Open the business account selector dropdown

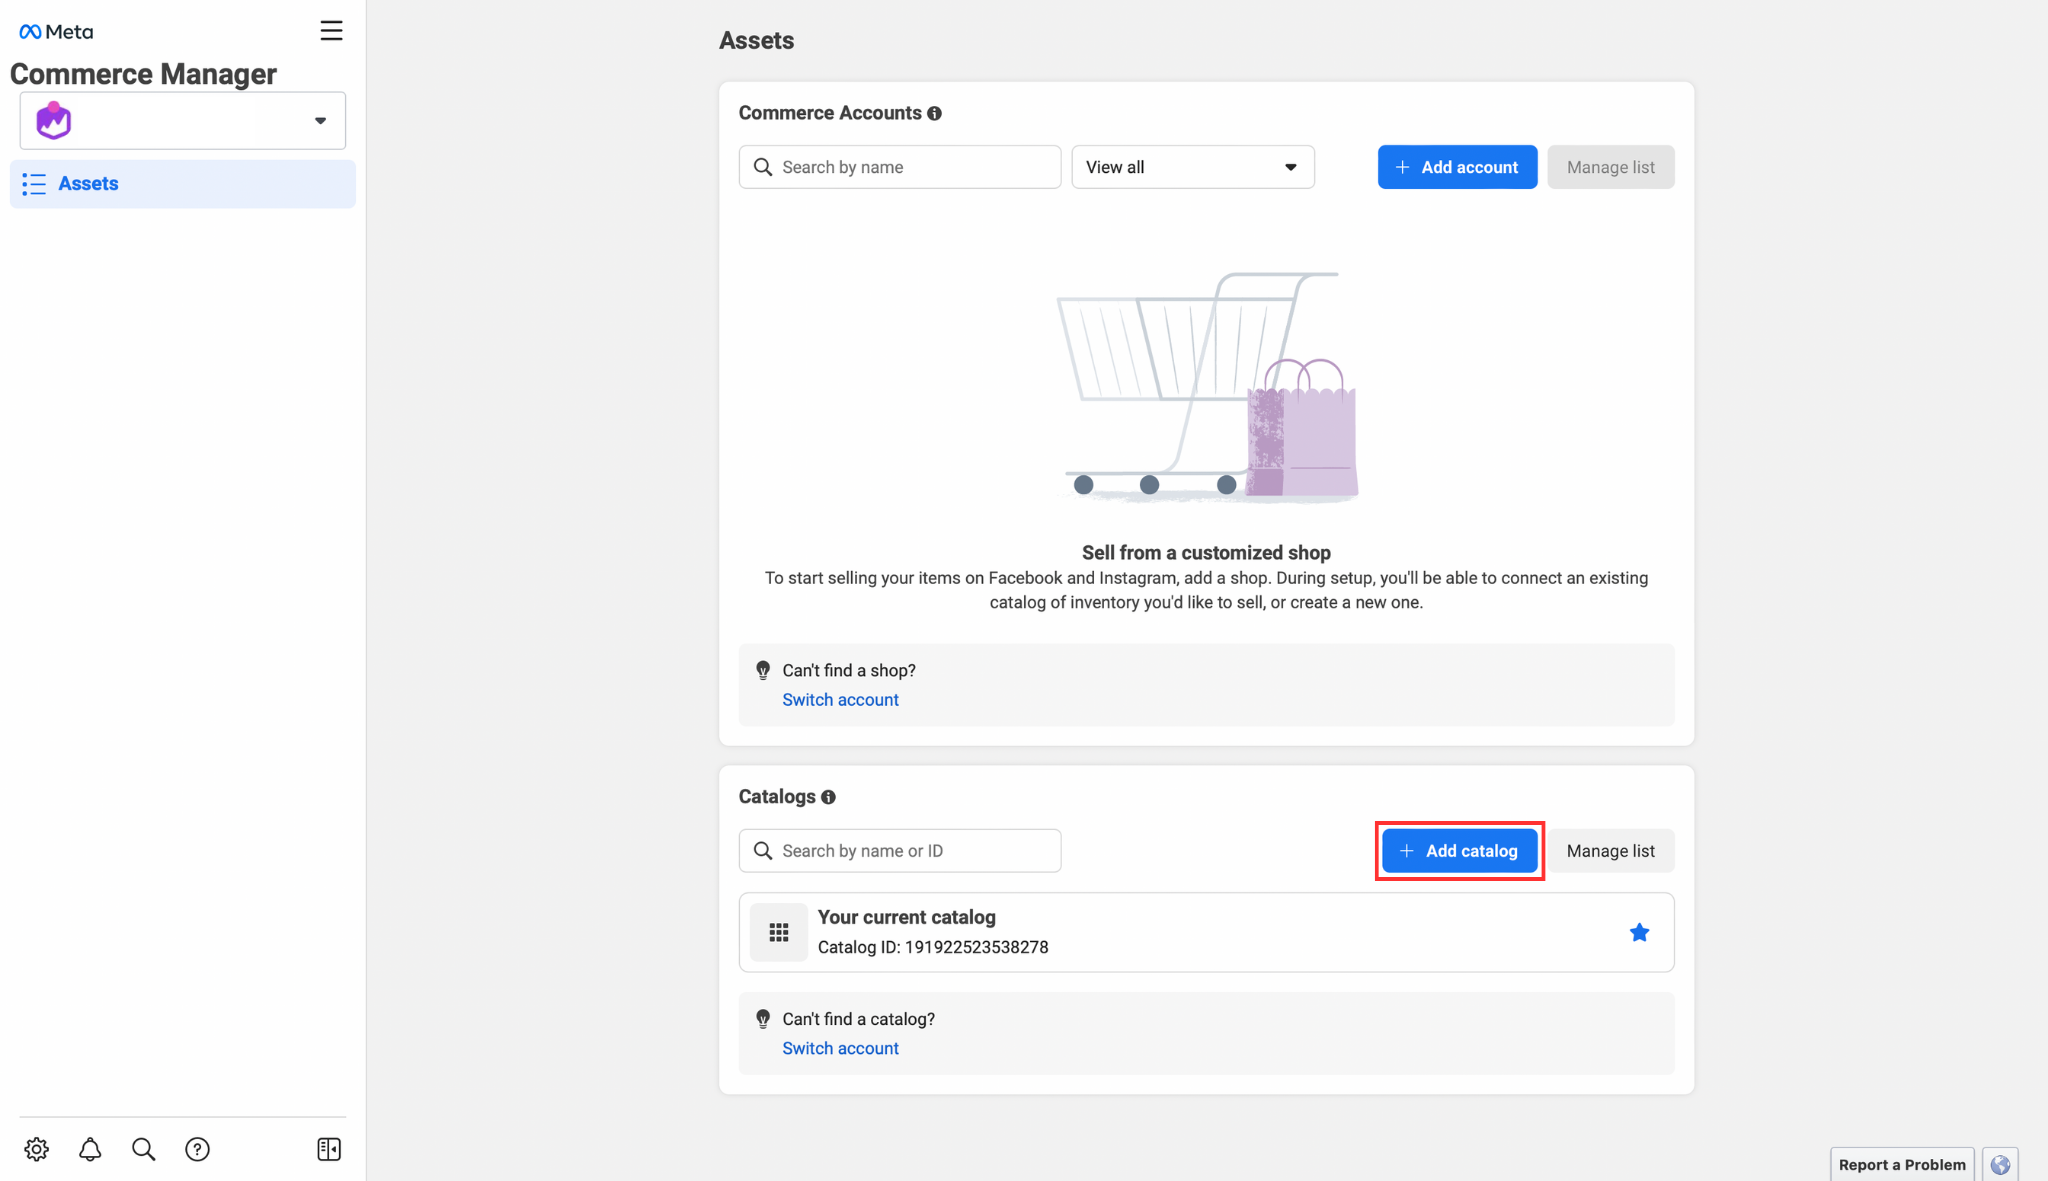(x=183, y=121)
